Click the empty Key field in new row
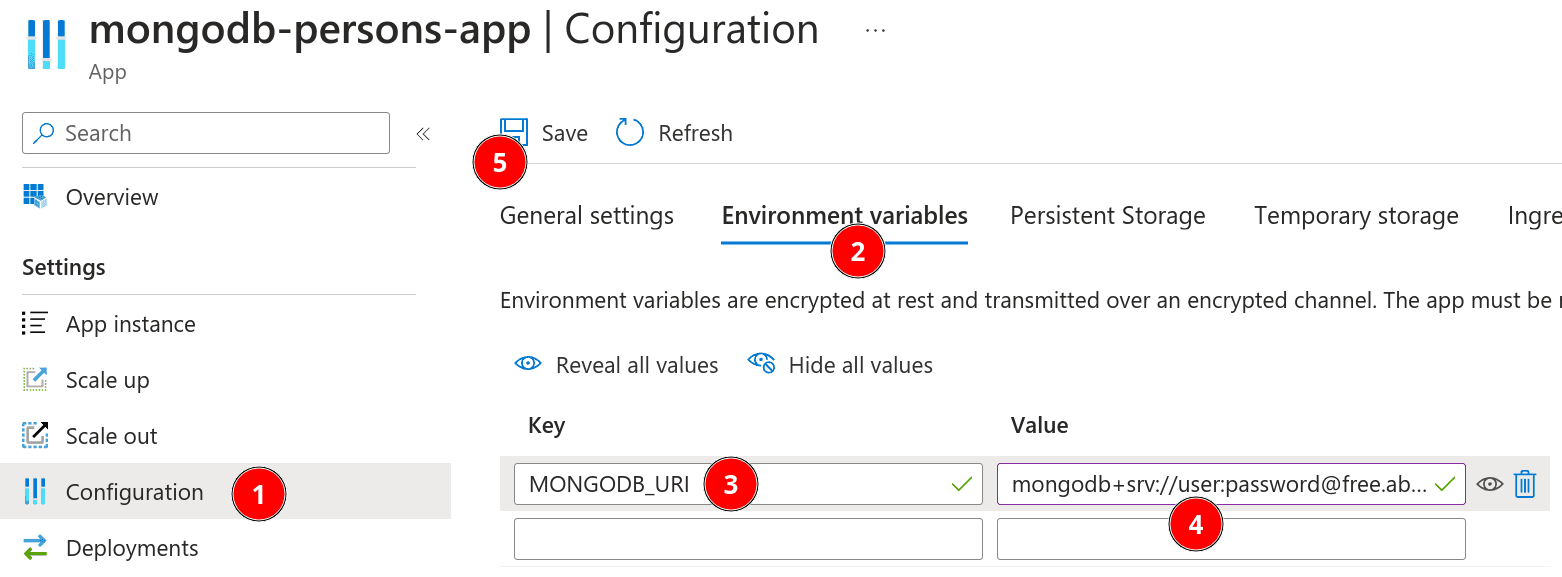 click(748, 539)
